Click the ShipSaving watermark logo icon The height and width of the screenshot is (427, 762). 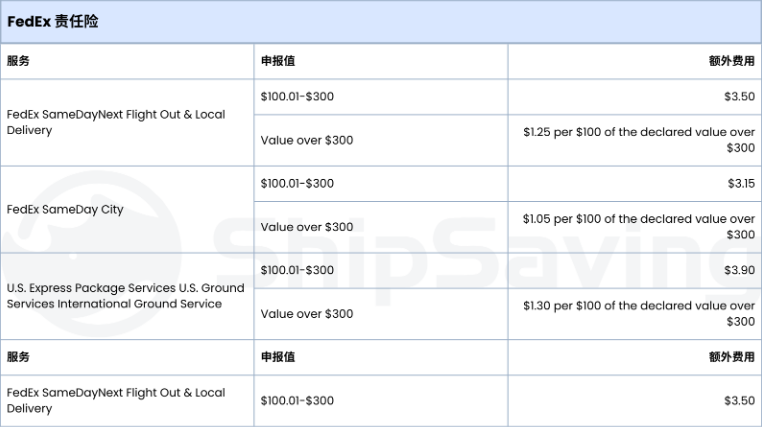pos(92,253)
